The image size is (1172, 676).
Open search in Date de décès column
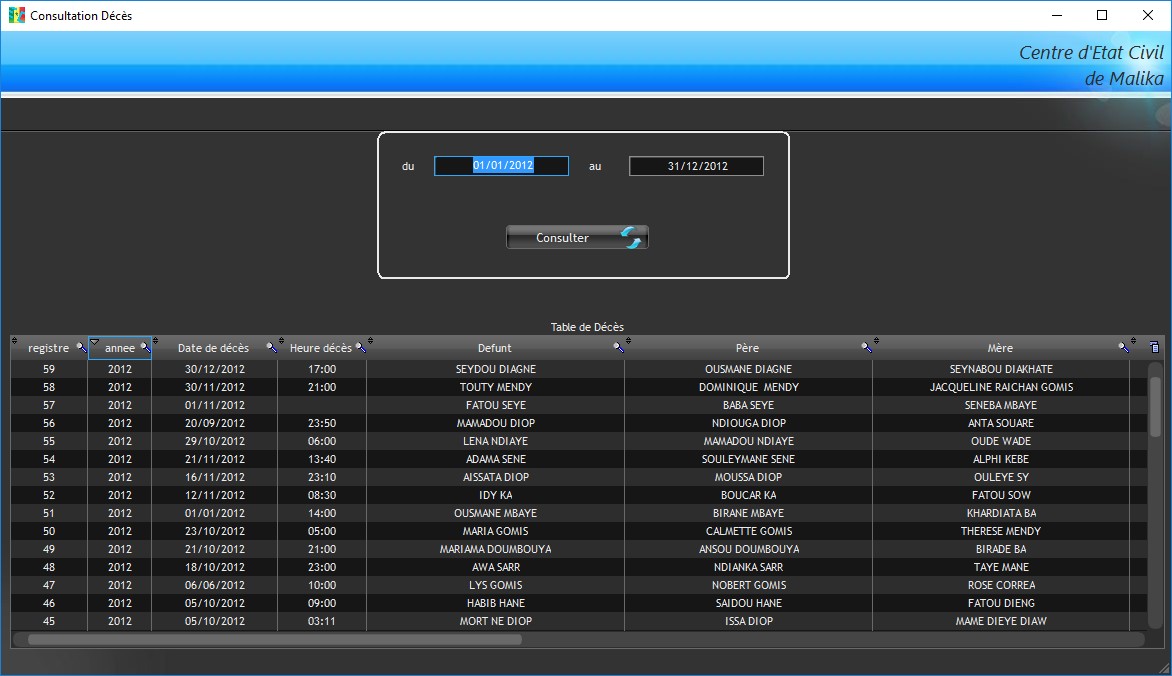click(x=271, y=348)
